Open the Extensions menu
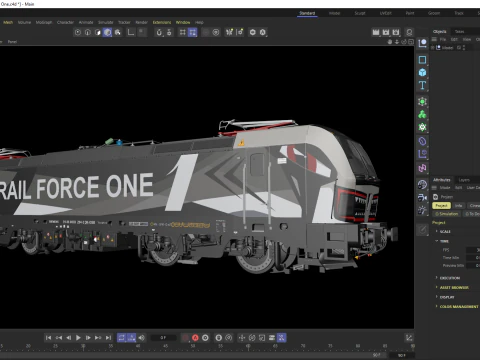The width and height of the screenshot is (480, 360). point(162,22)
